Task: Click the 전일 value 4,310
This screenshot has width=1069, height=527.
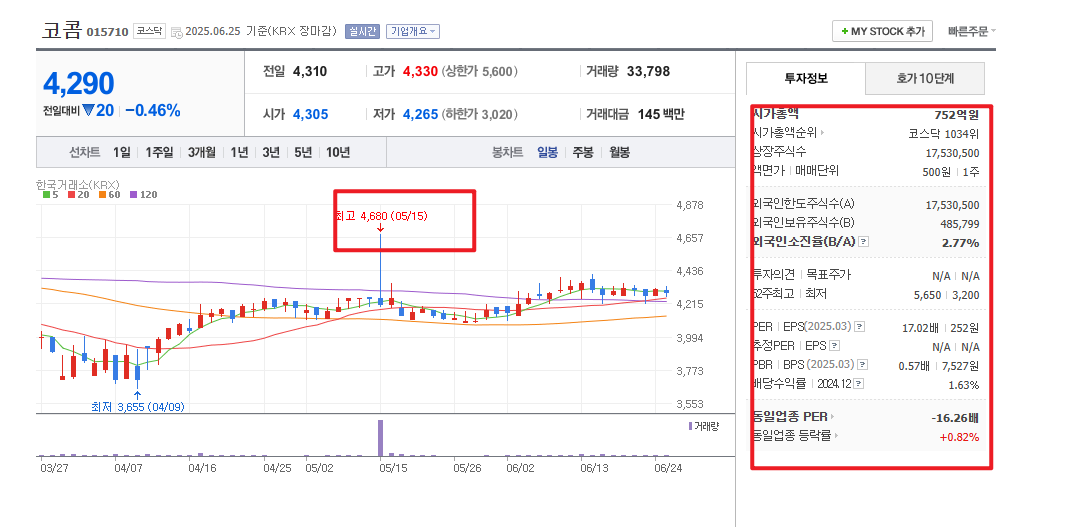Action: pos(310,71)
